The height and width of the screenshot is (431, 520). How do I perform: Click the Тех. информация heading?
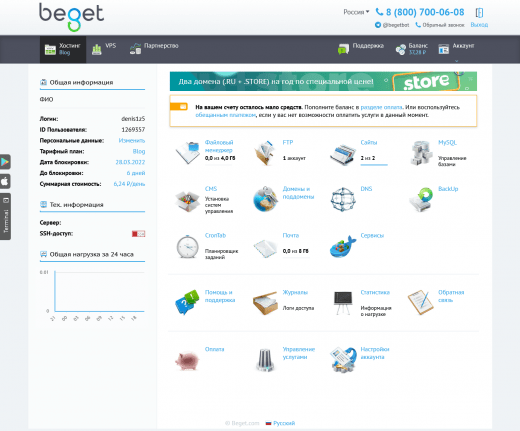coord(77,205)
